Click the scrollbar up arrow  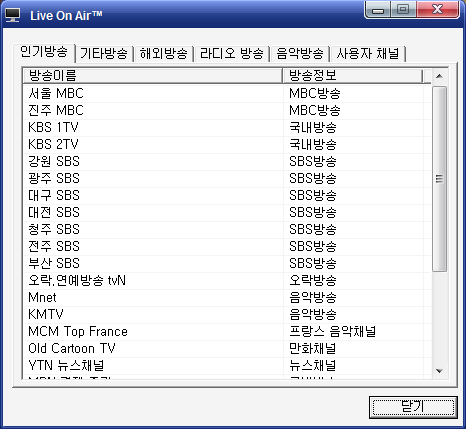coord(439,76)
